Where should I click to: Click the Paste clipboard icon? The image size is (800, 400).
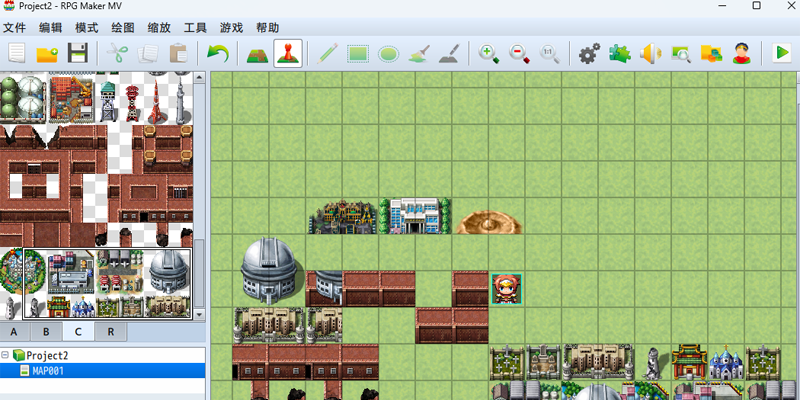pyautogui.click(x=178, y=53)
